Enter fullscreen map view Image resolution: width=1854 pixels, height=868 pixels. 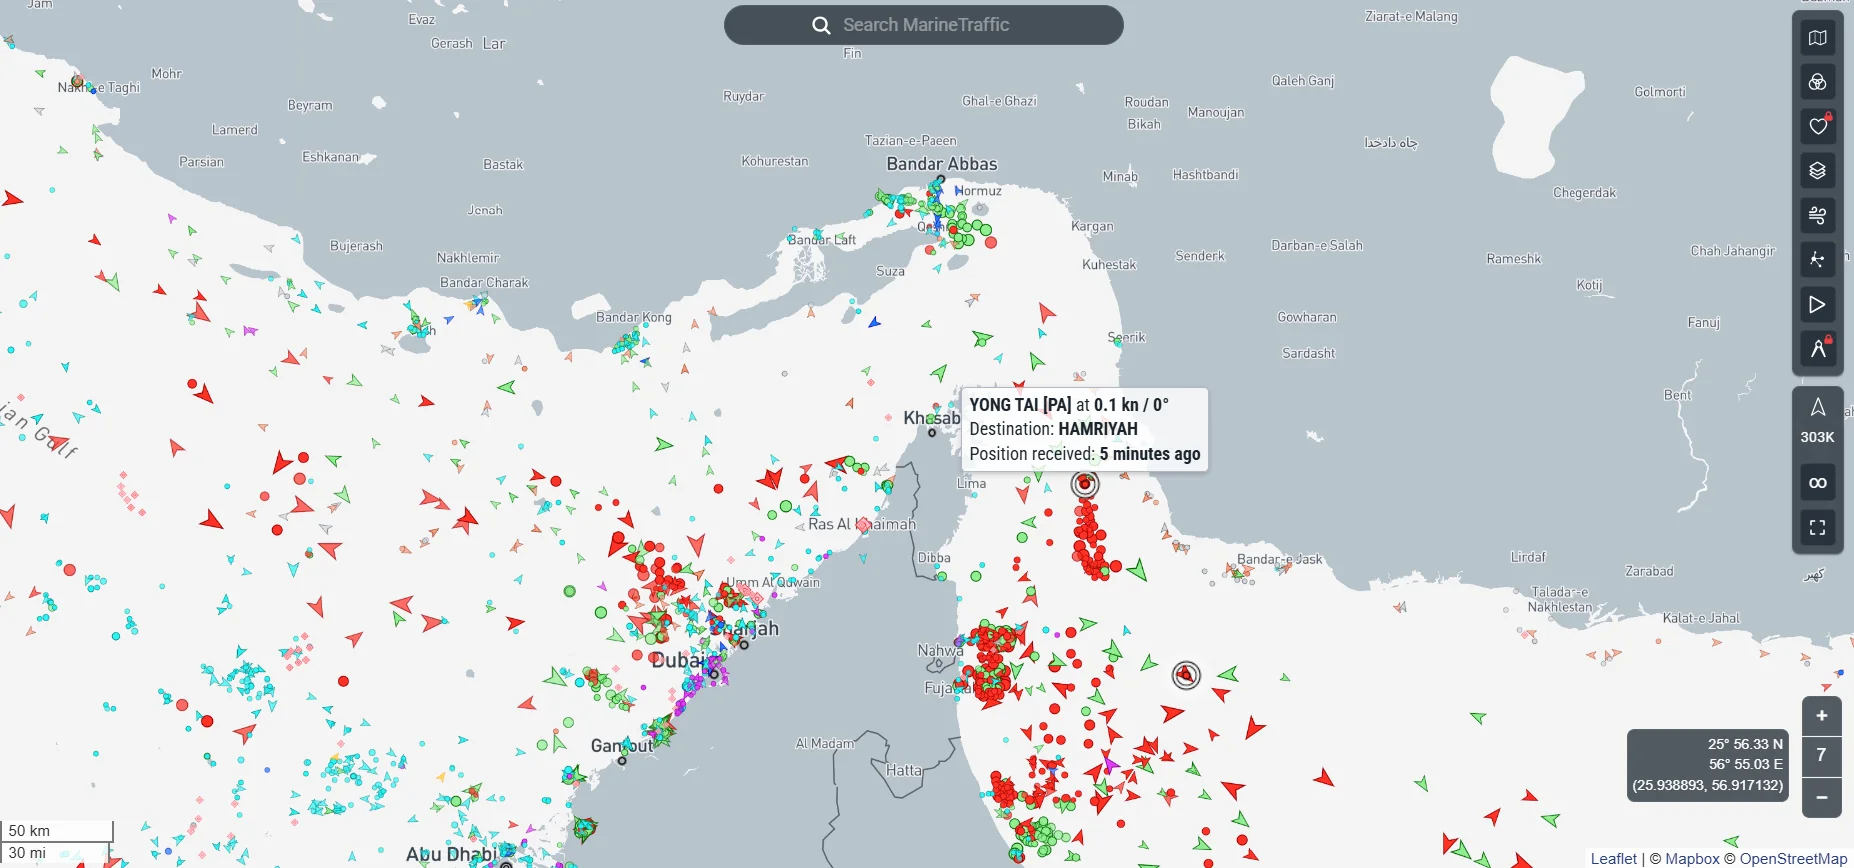[x=1817, y=527]
